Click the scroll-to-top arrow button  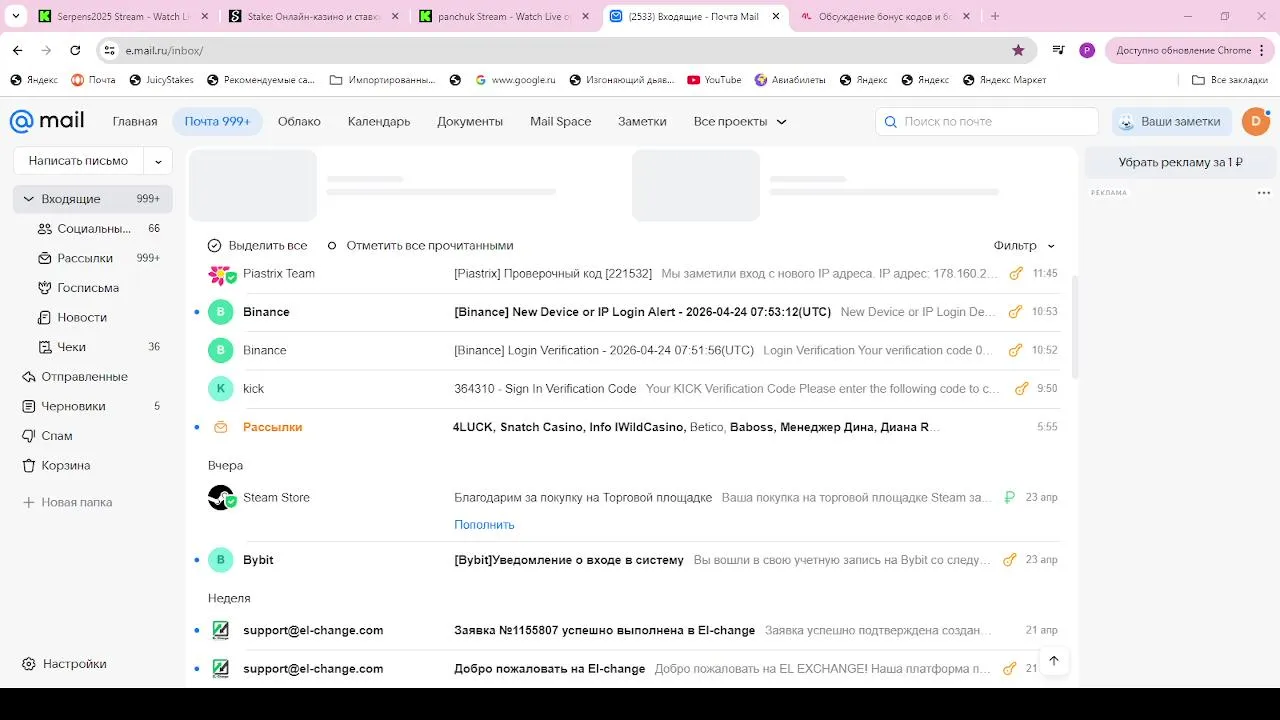coord(1053,661)
